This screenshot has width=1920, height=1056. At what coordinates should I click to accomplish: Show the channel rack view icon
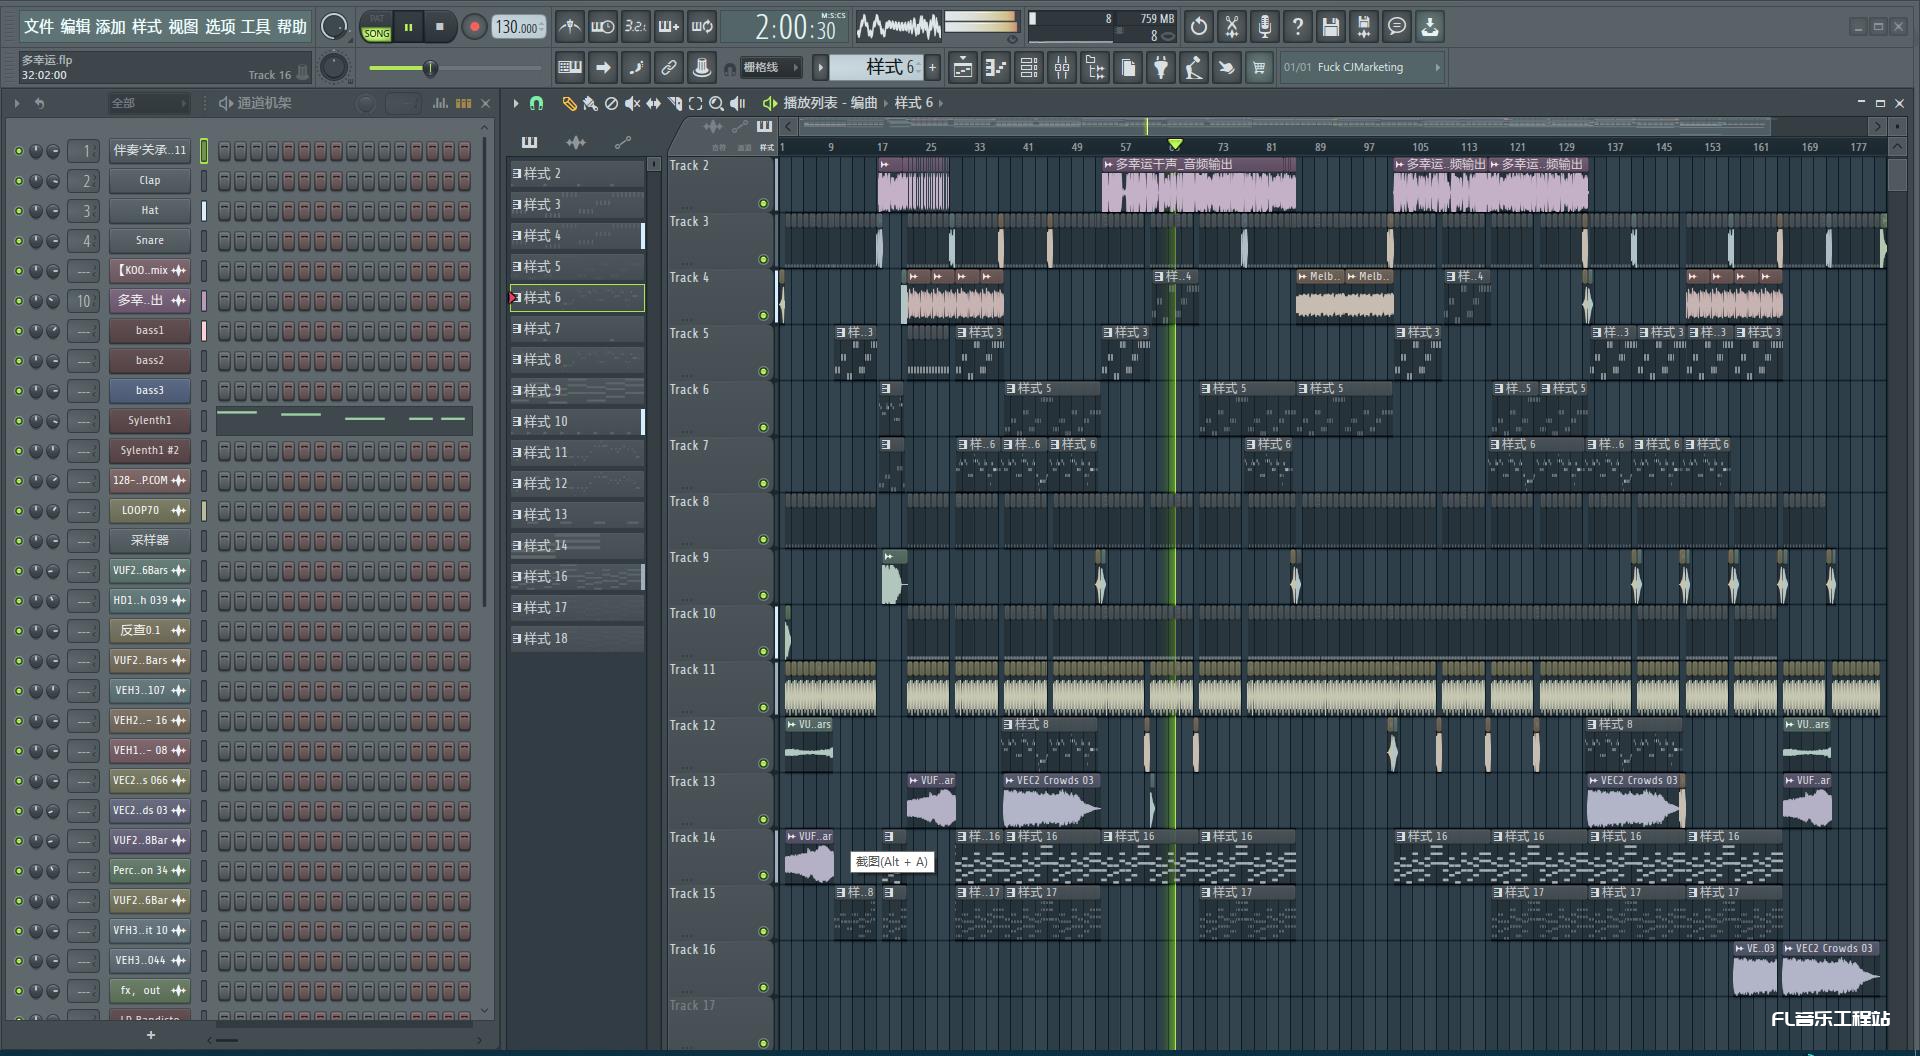tap(1029, 68)
